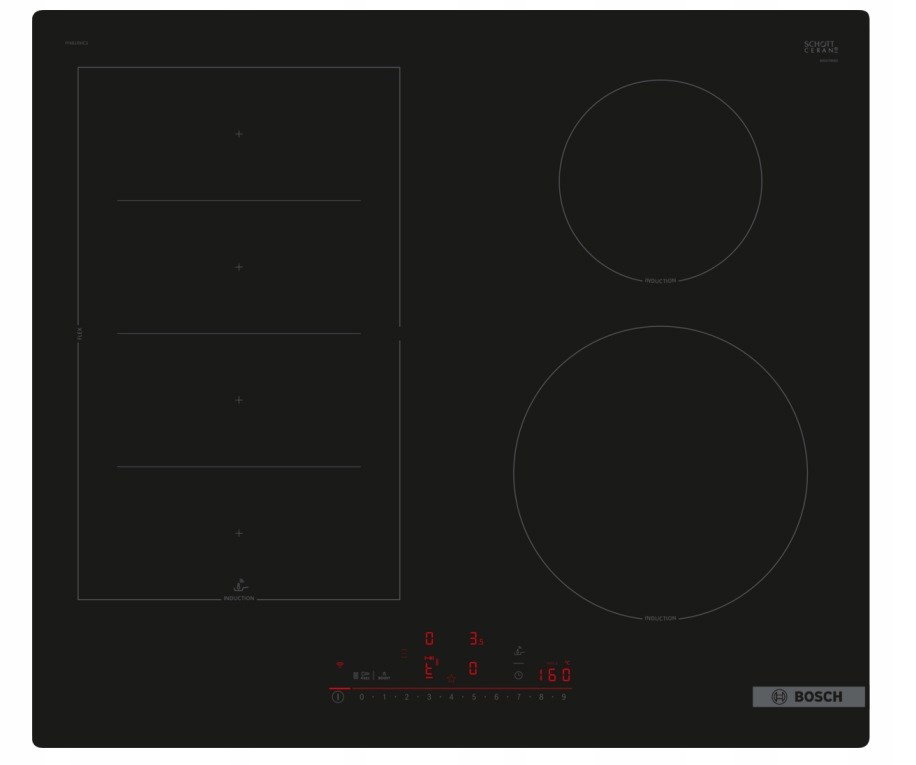916x765 pixels.
Task: Tap the red Wi-Fi Home Connect icon
Action: 340,665
